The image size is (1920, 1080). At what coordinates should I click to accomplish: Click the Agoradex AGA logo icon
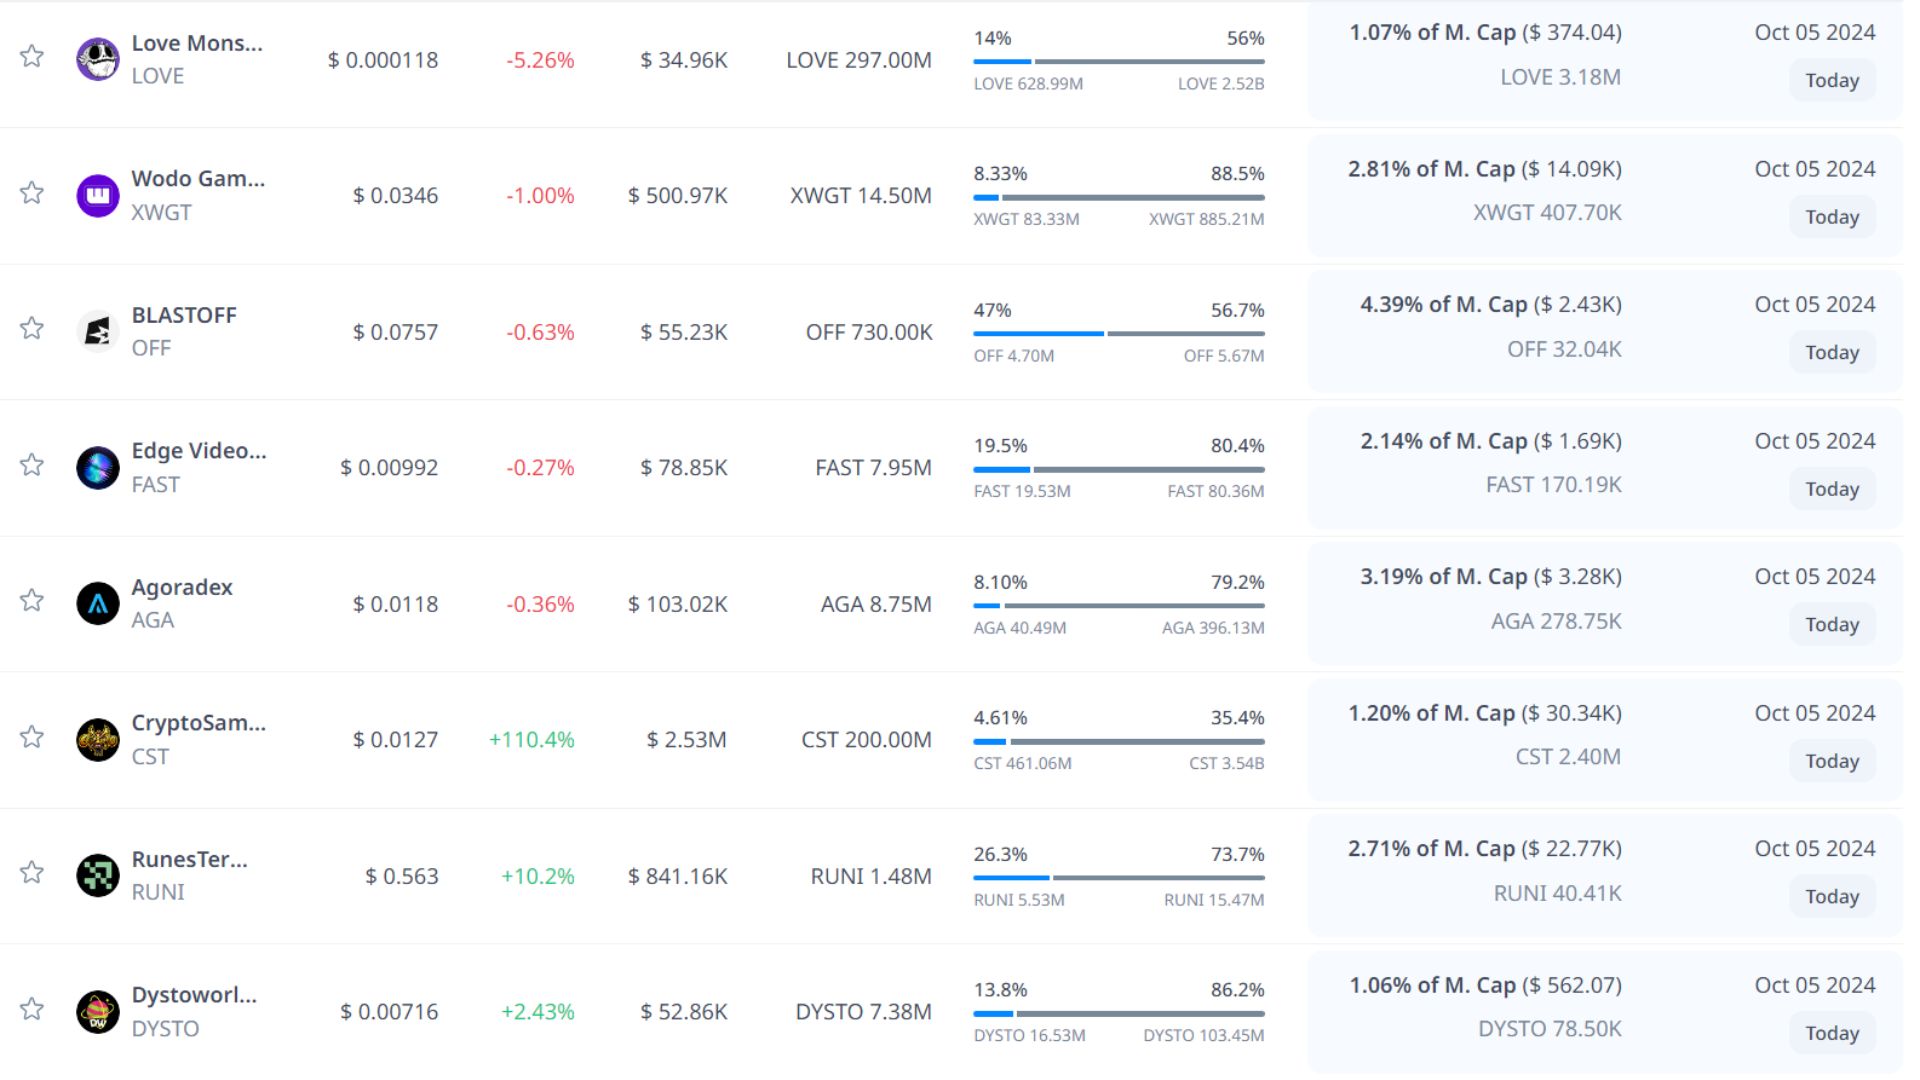[98, 603]
